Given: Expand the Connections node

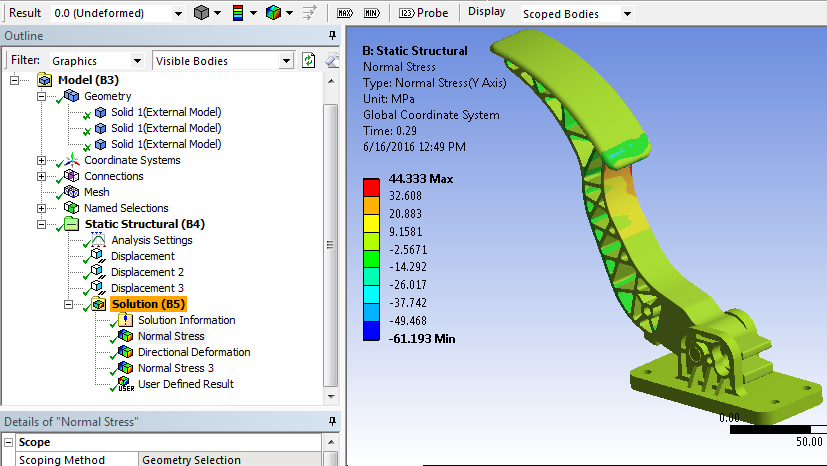Looking at the screenshot, I should (41, 177).
